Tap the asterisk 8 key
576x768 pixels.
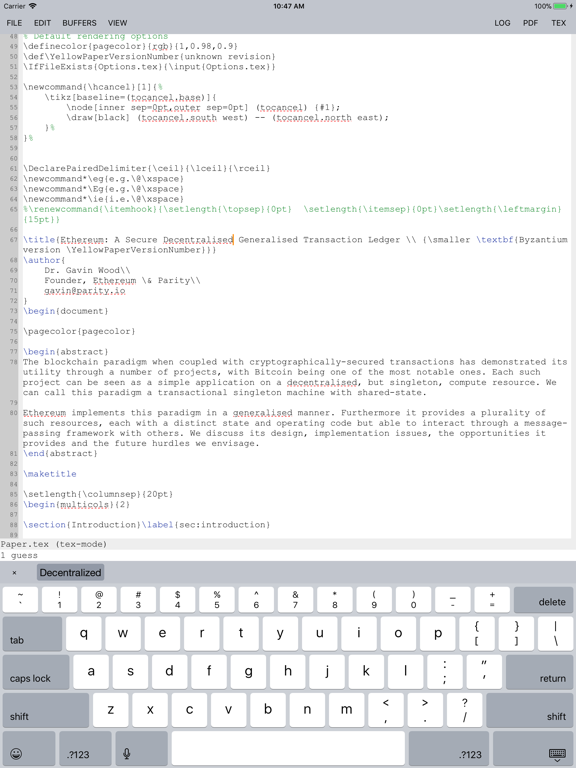(x=335, y=600)
